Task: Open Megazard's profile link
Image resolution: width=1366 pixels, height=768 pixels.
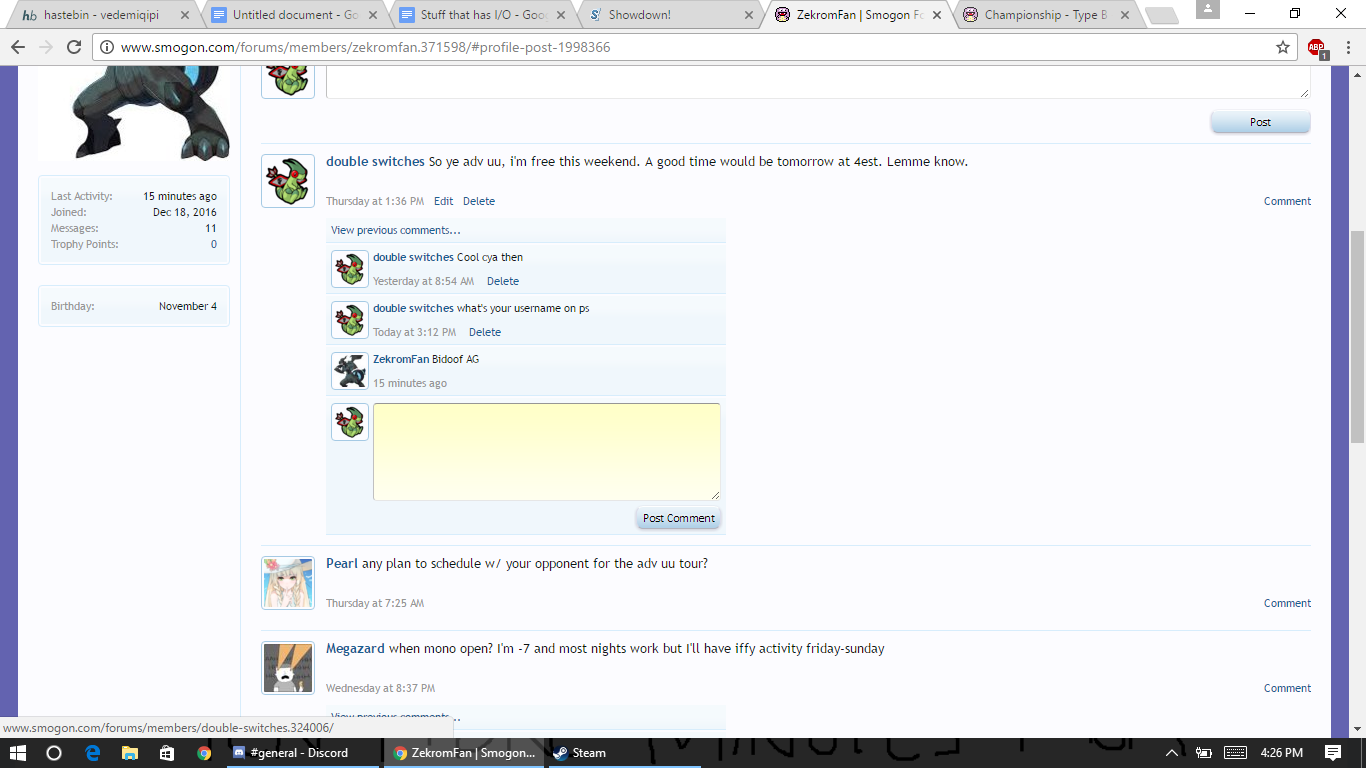Action: click(x=355, y=649)
